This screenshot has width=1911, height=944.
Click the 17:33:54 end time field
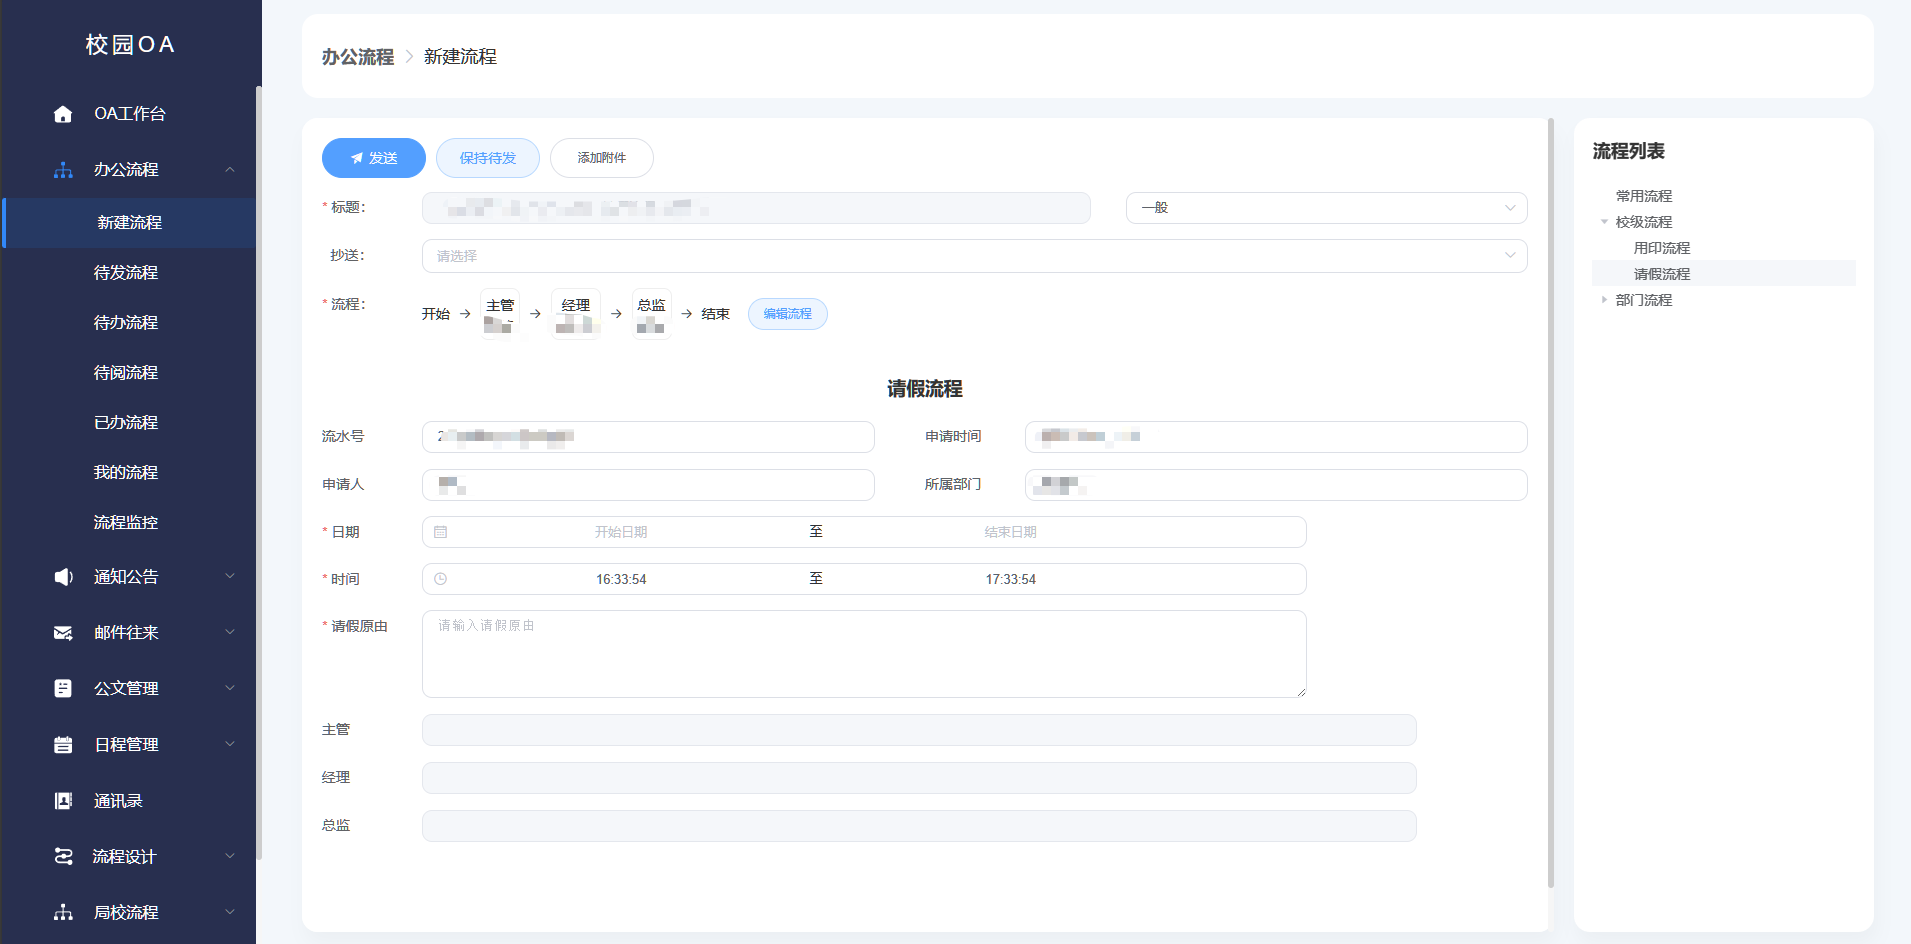click(x=1010, y=579)
